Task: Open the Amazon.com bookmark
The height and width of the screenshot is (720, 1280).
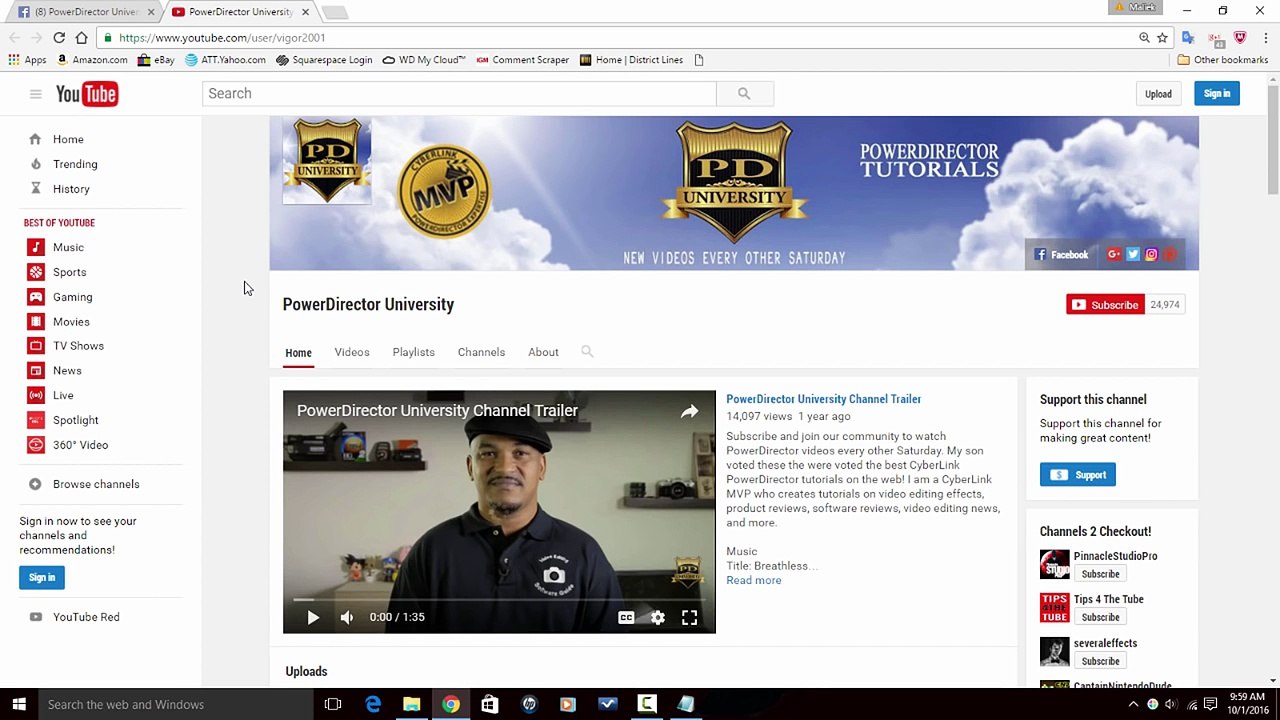Action: [x=92, y=60]
